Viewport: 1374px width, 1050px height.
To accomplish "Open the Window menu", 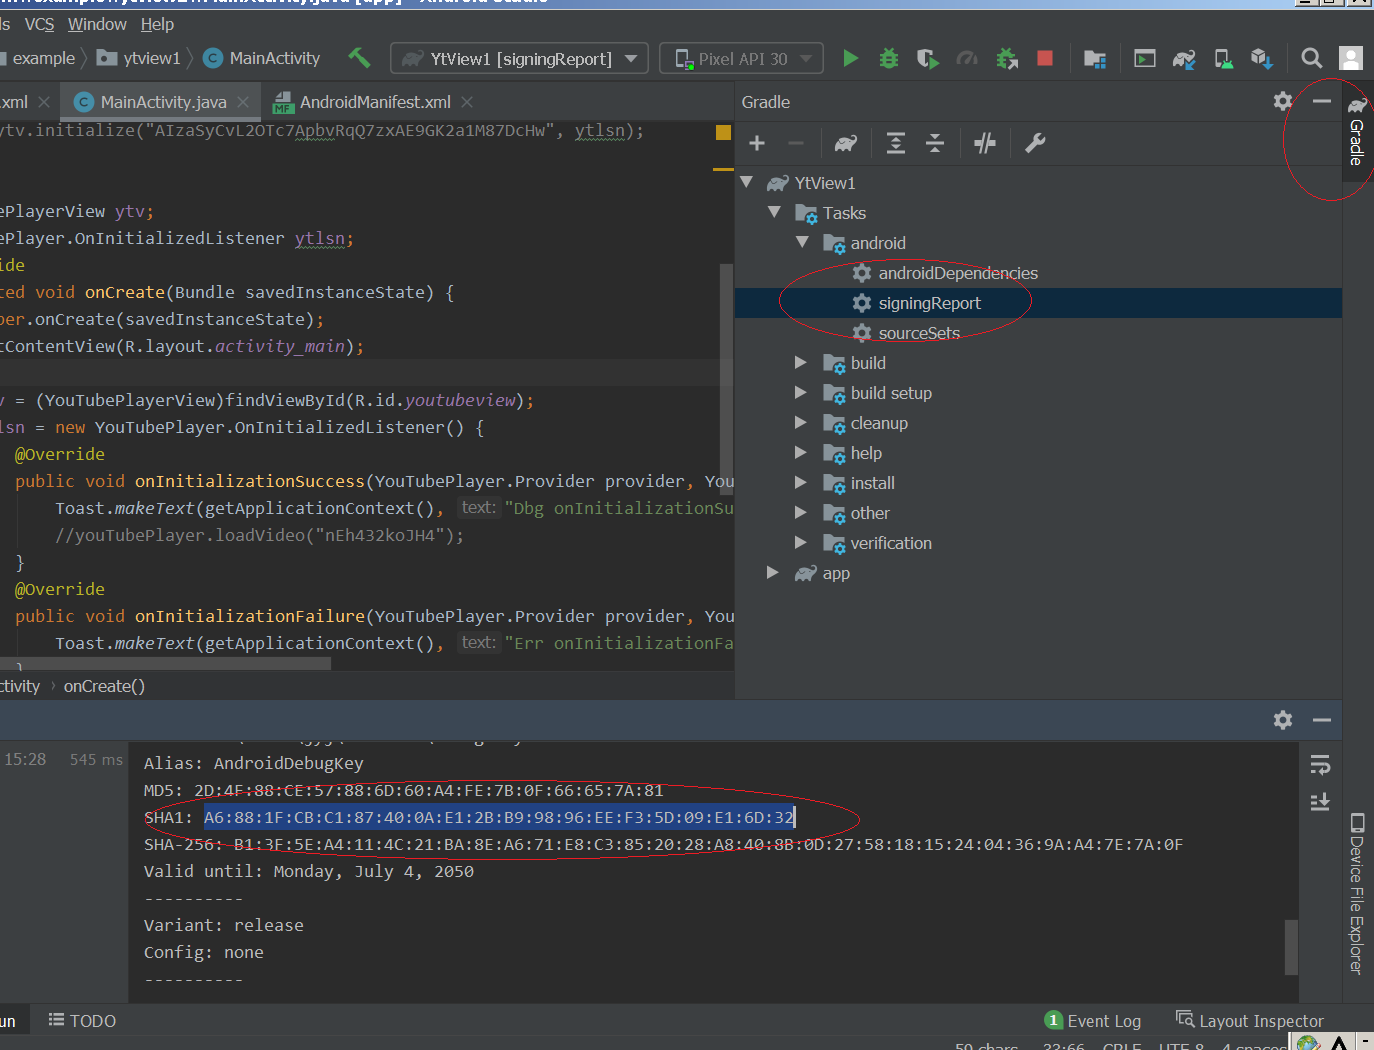I will [97, 24].
